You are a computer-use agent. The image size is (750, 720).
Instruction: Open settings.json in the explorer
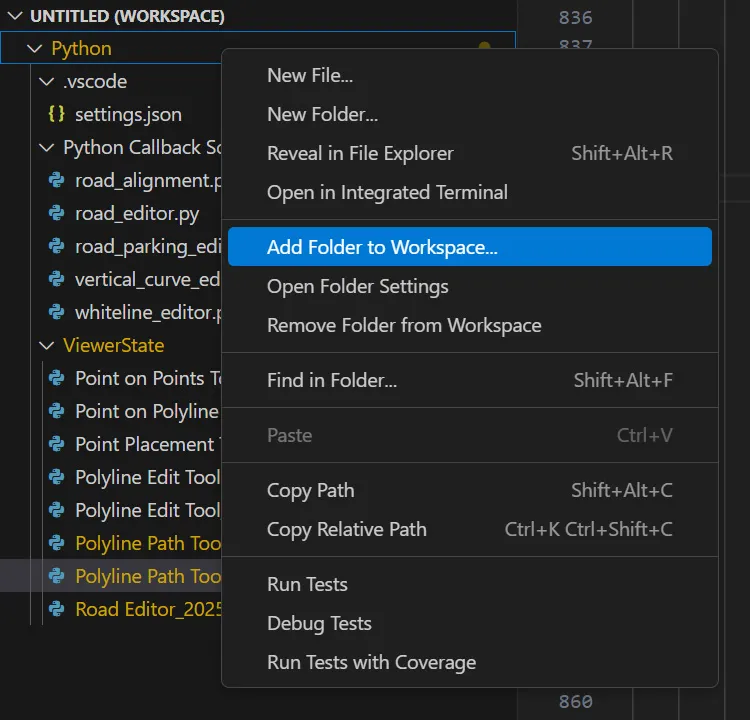pos(128,115)
